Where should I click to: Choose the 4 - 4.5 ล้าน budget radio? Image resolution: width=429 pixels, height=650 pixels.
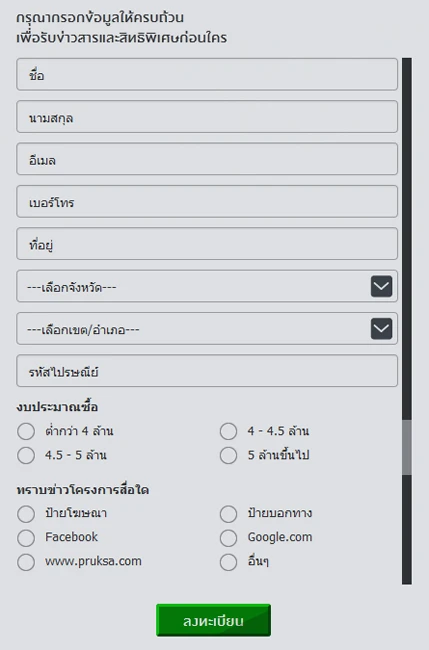pyautogui.click(x=228, y=431)
